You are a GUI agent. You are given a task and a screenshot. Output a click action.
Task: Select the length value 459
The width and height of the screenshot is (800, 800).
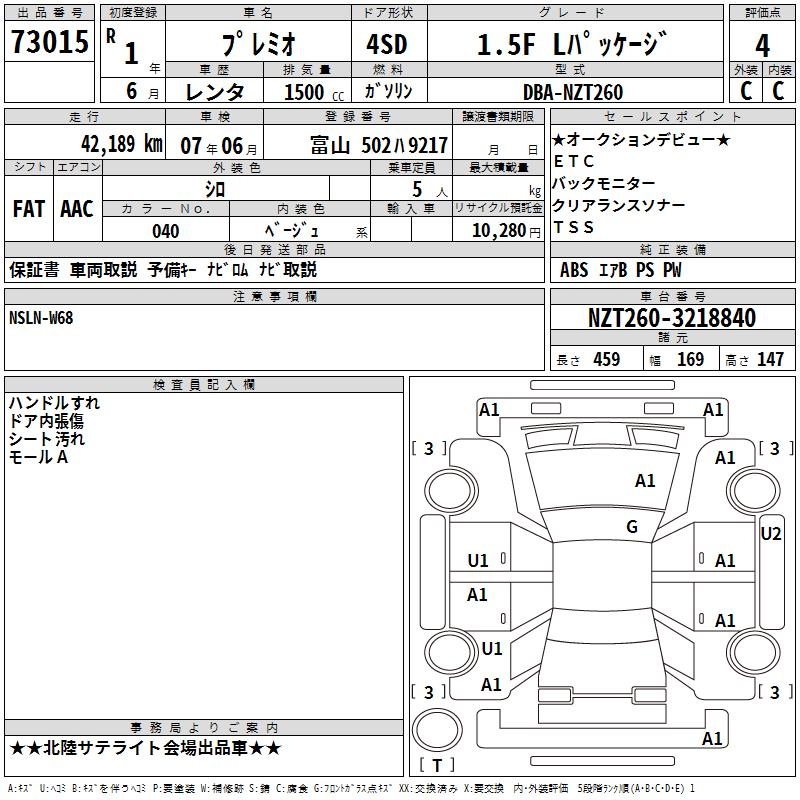click(607, 359)
